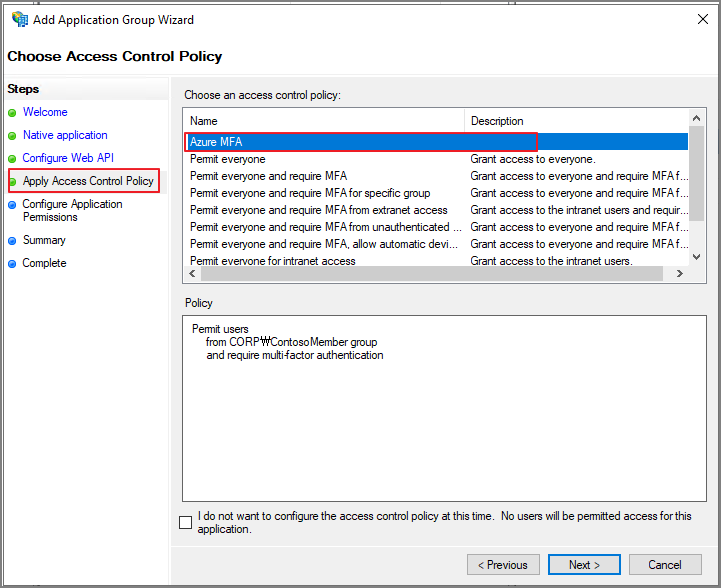Select Permit everyone and require MFA for specific group
This screenshot has height=588, width=721.
(x=310, y=193)
